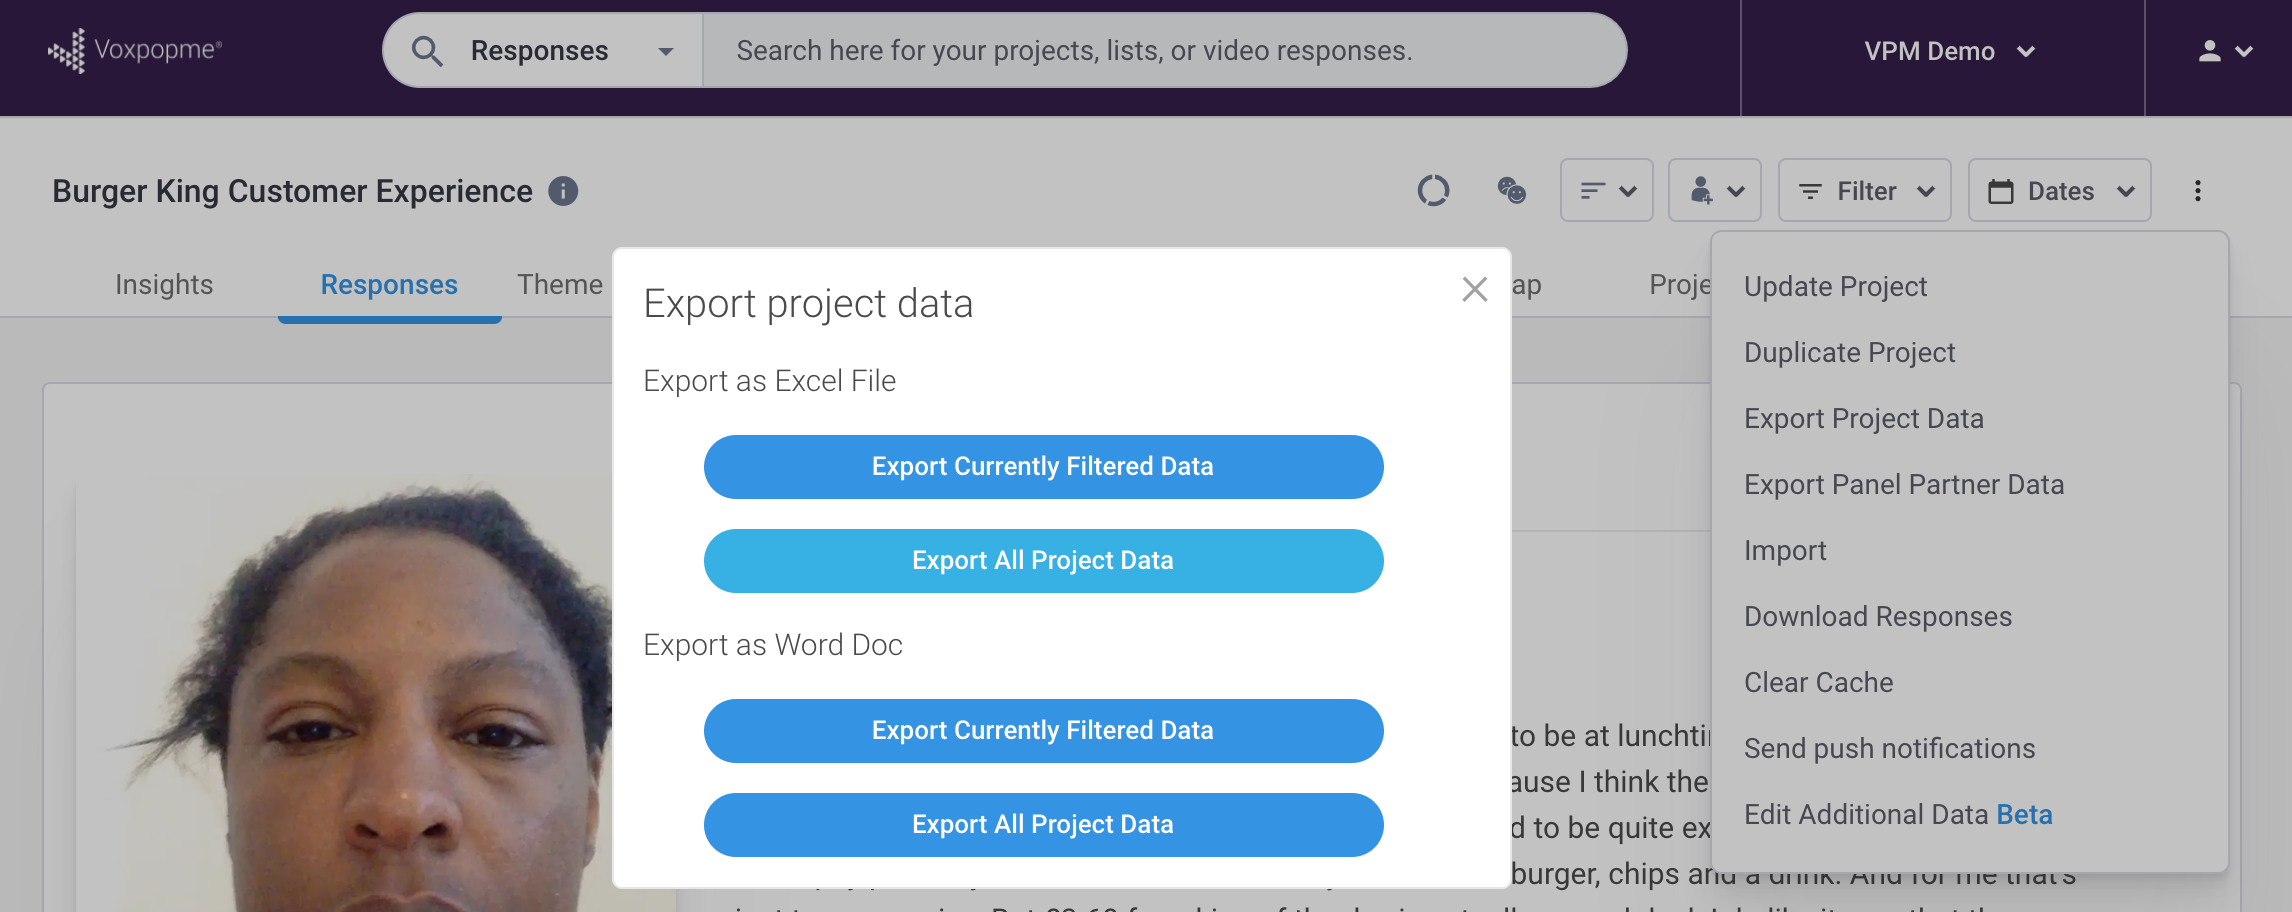Select Export Project Data menu item
Image resolution: width=2292 pixels, height=912 pixels.
1970,419
